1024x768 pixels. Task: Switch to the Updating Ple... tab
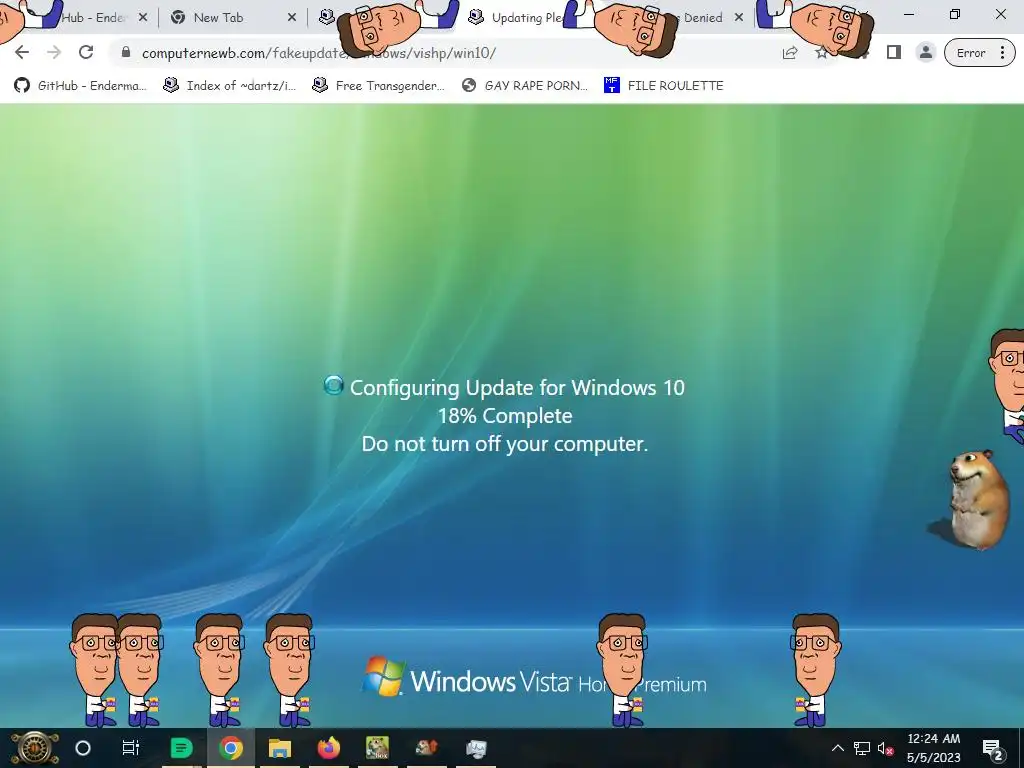(527, 18)
